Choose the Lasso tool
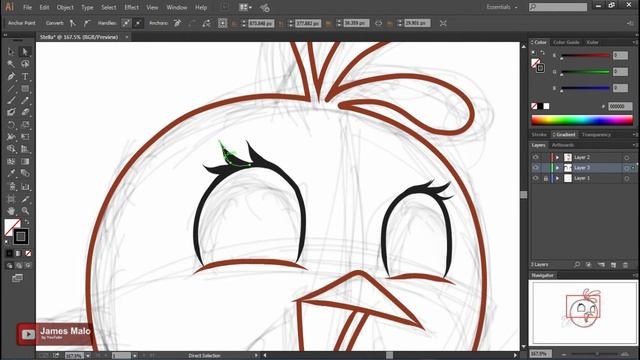This screenshot has width=640, height=360. click(25, 64)
